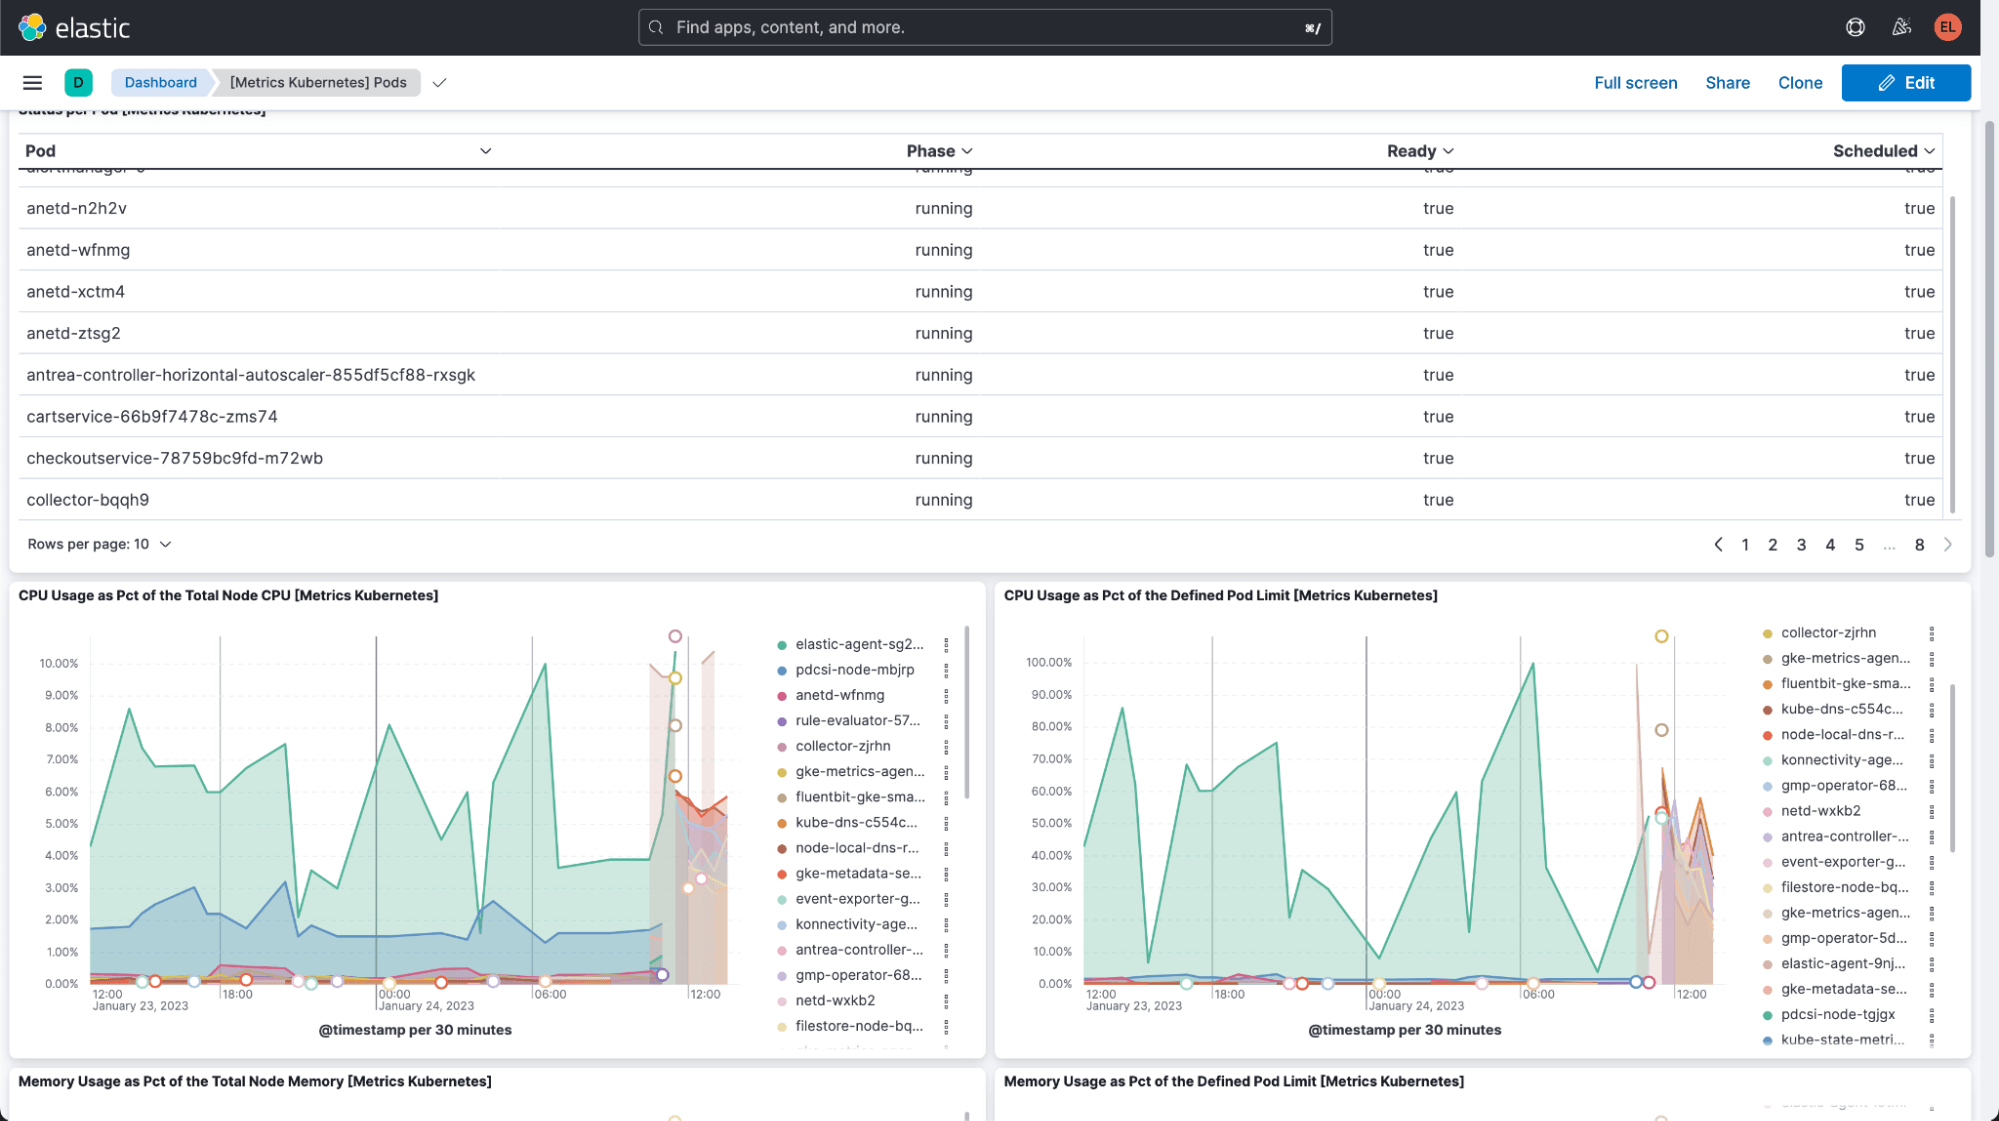Open the Rows per page dropdown
This screenshot has height=1121, width=1999.
99,544
